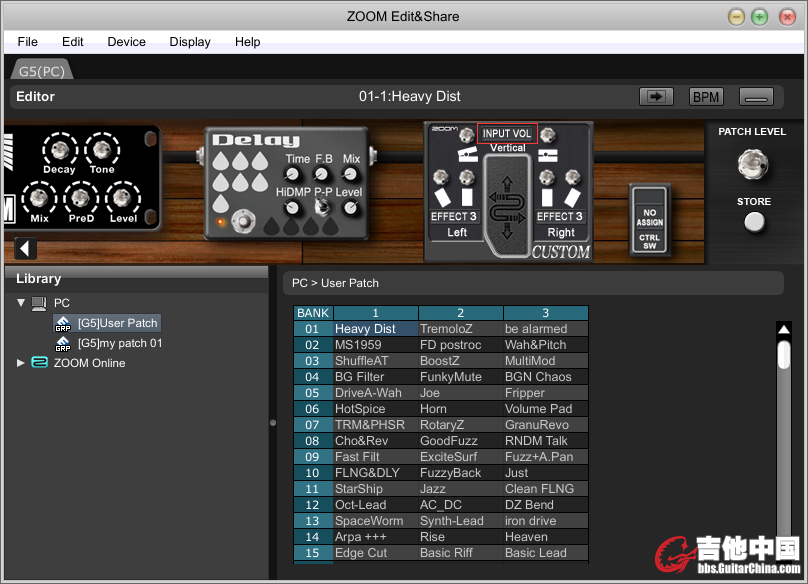Click the expression pedal treadle with arrows
Viewport: 808px width, 584px height.
tap(508, 206)
